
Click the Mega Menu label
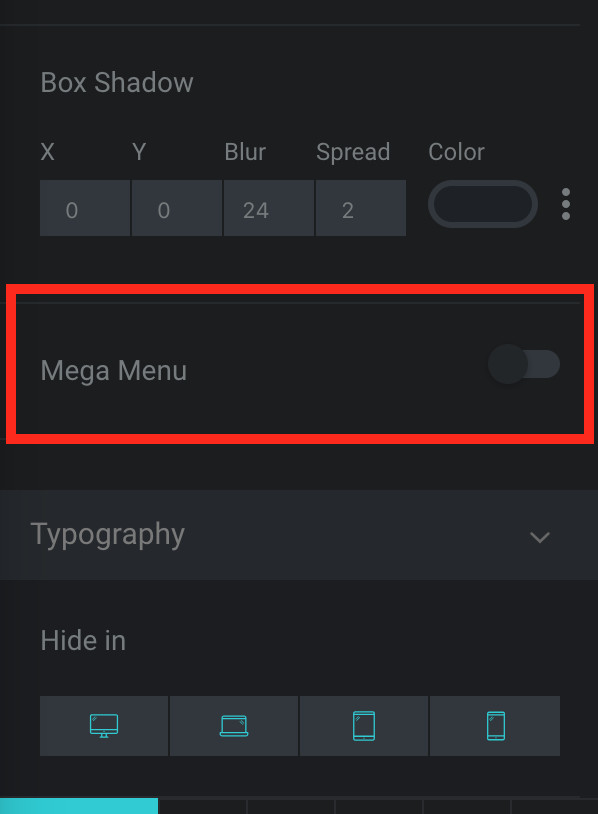tap(113, 370)
